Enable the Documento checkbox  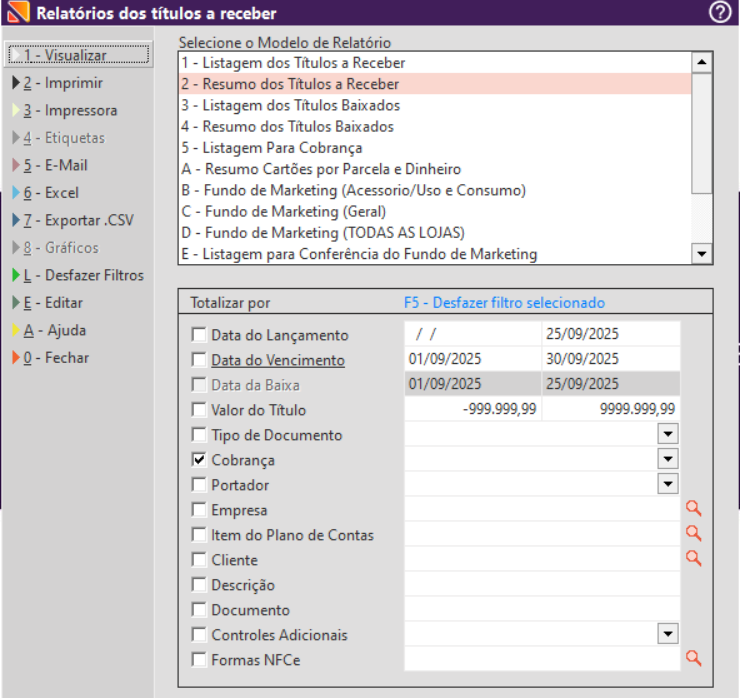tap(199, 610)
